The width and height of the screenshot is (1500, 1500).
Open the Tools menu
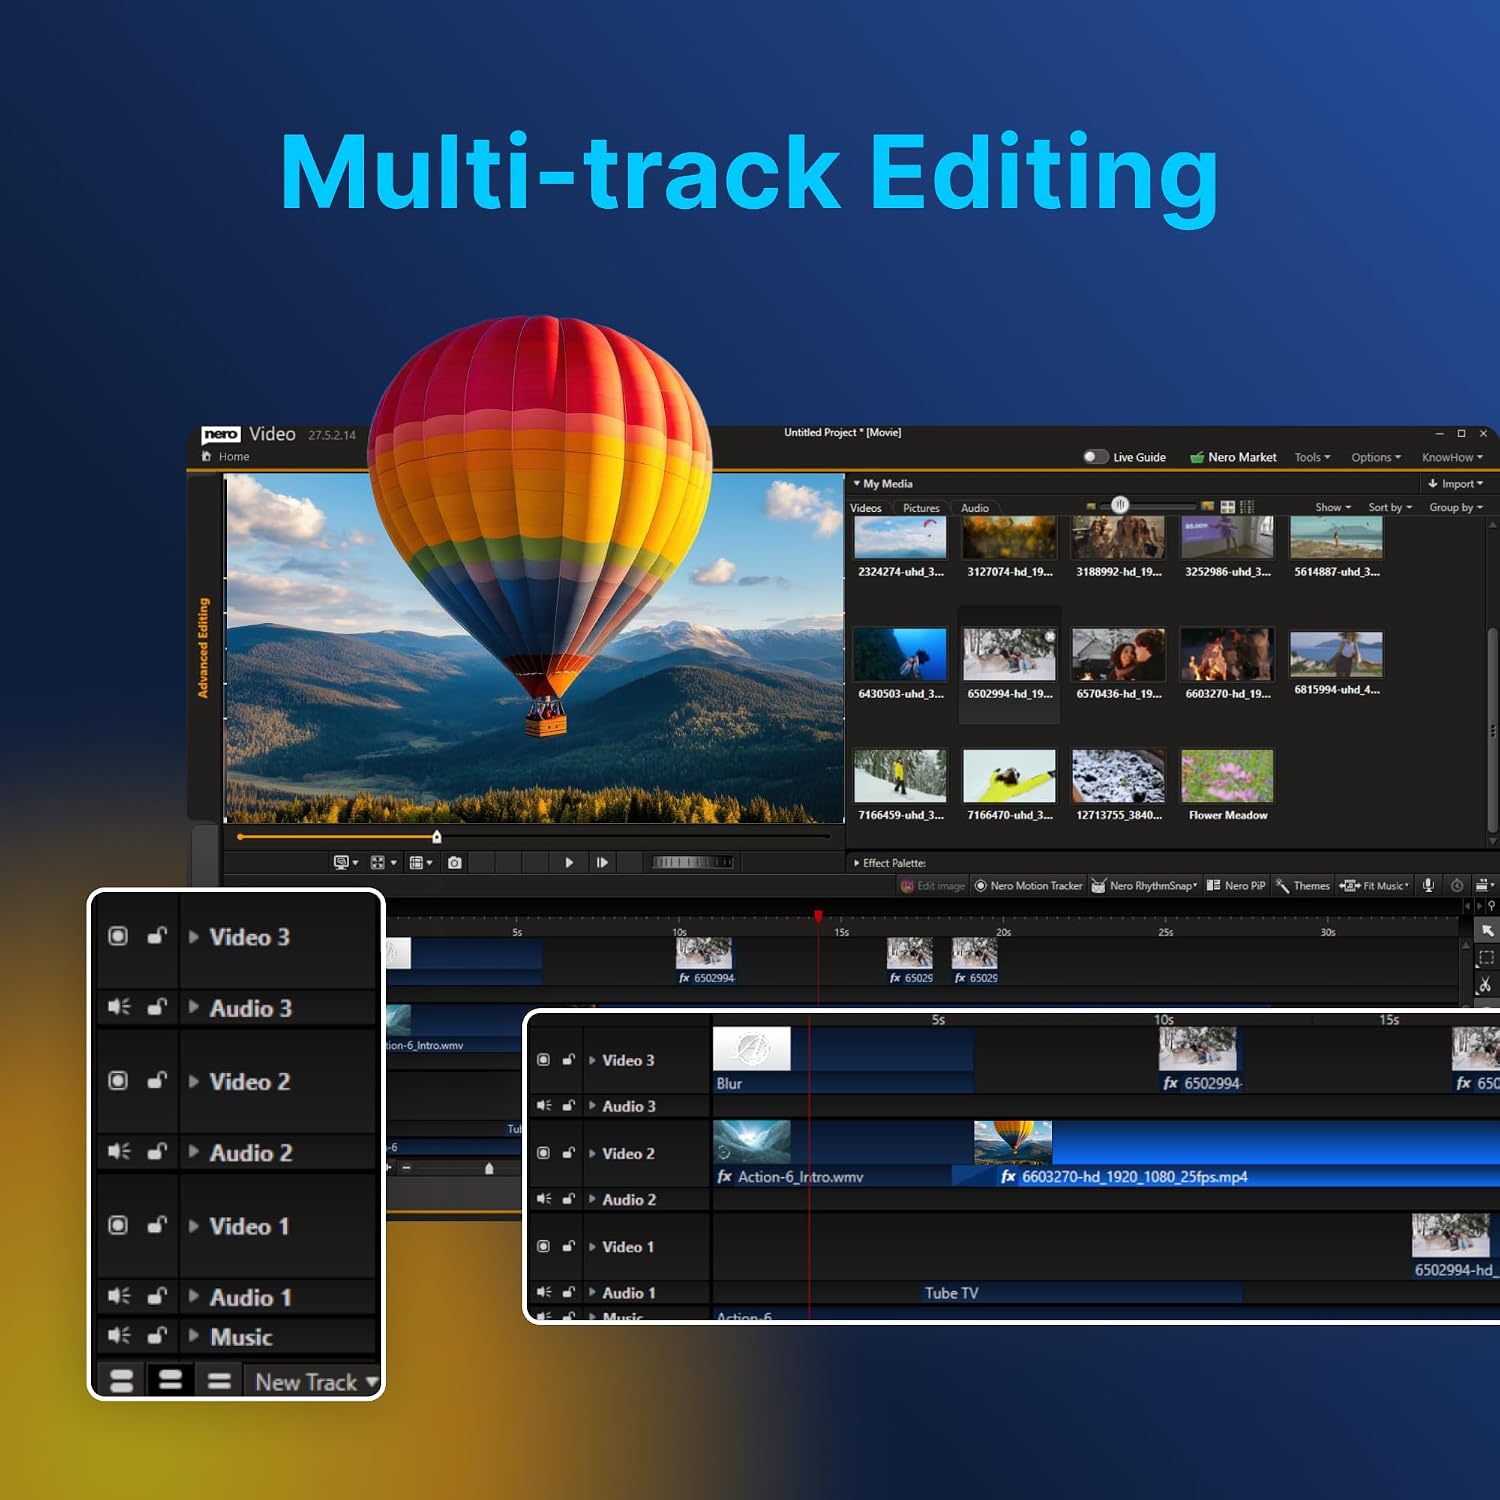point(1312,457)
